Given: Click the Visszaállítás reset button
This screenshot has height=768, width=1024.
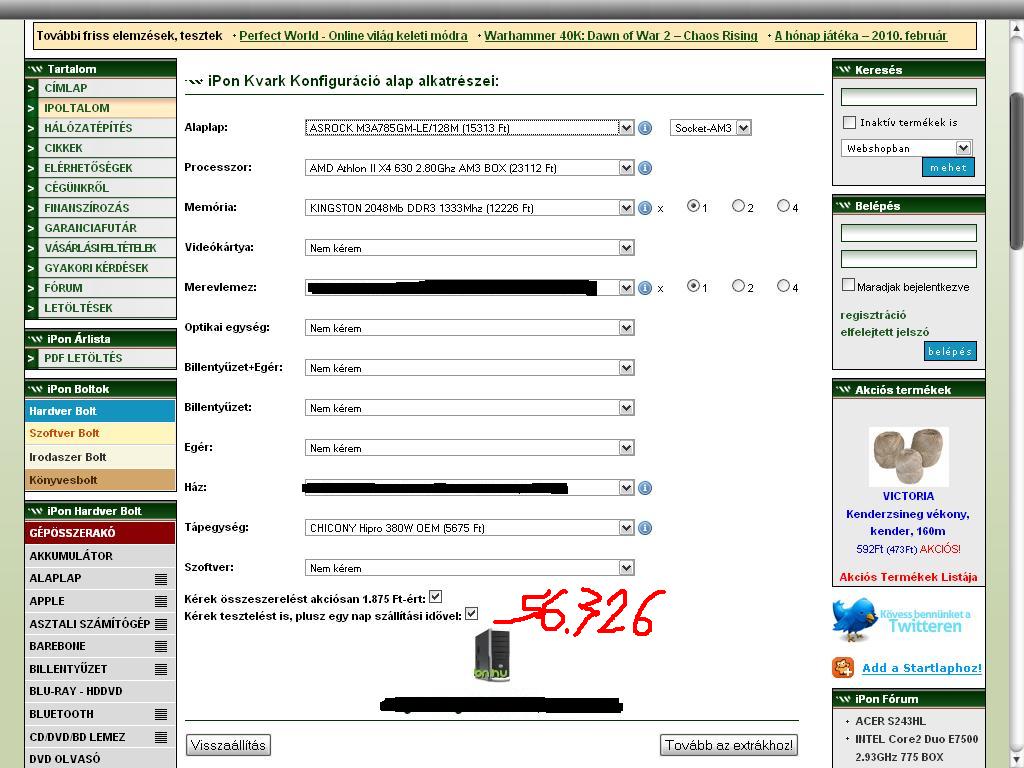Looking at the screenshot, I should [229, 745].
